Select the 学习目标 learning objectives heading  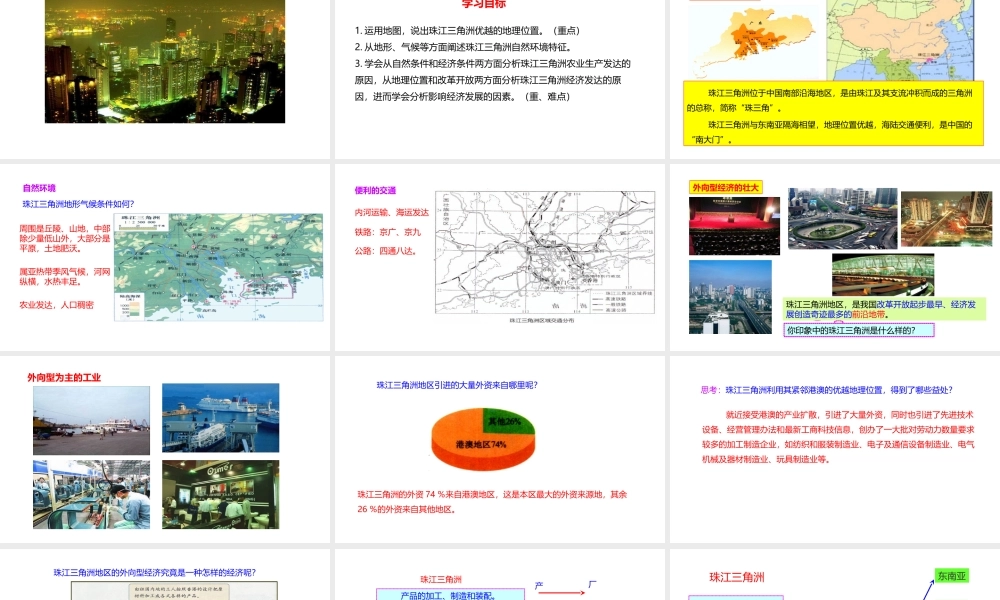483,4
